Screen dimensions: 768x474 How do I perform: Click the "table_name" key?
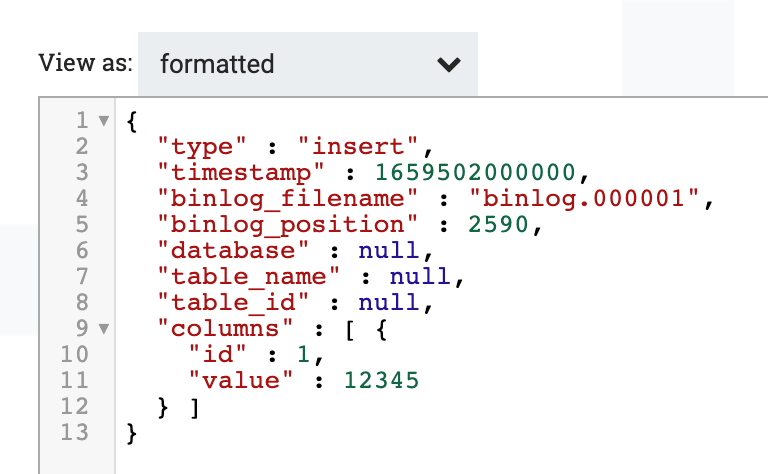(x=248, y=277)
